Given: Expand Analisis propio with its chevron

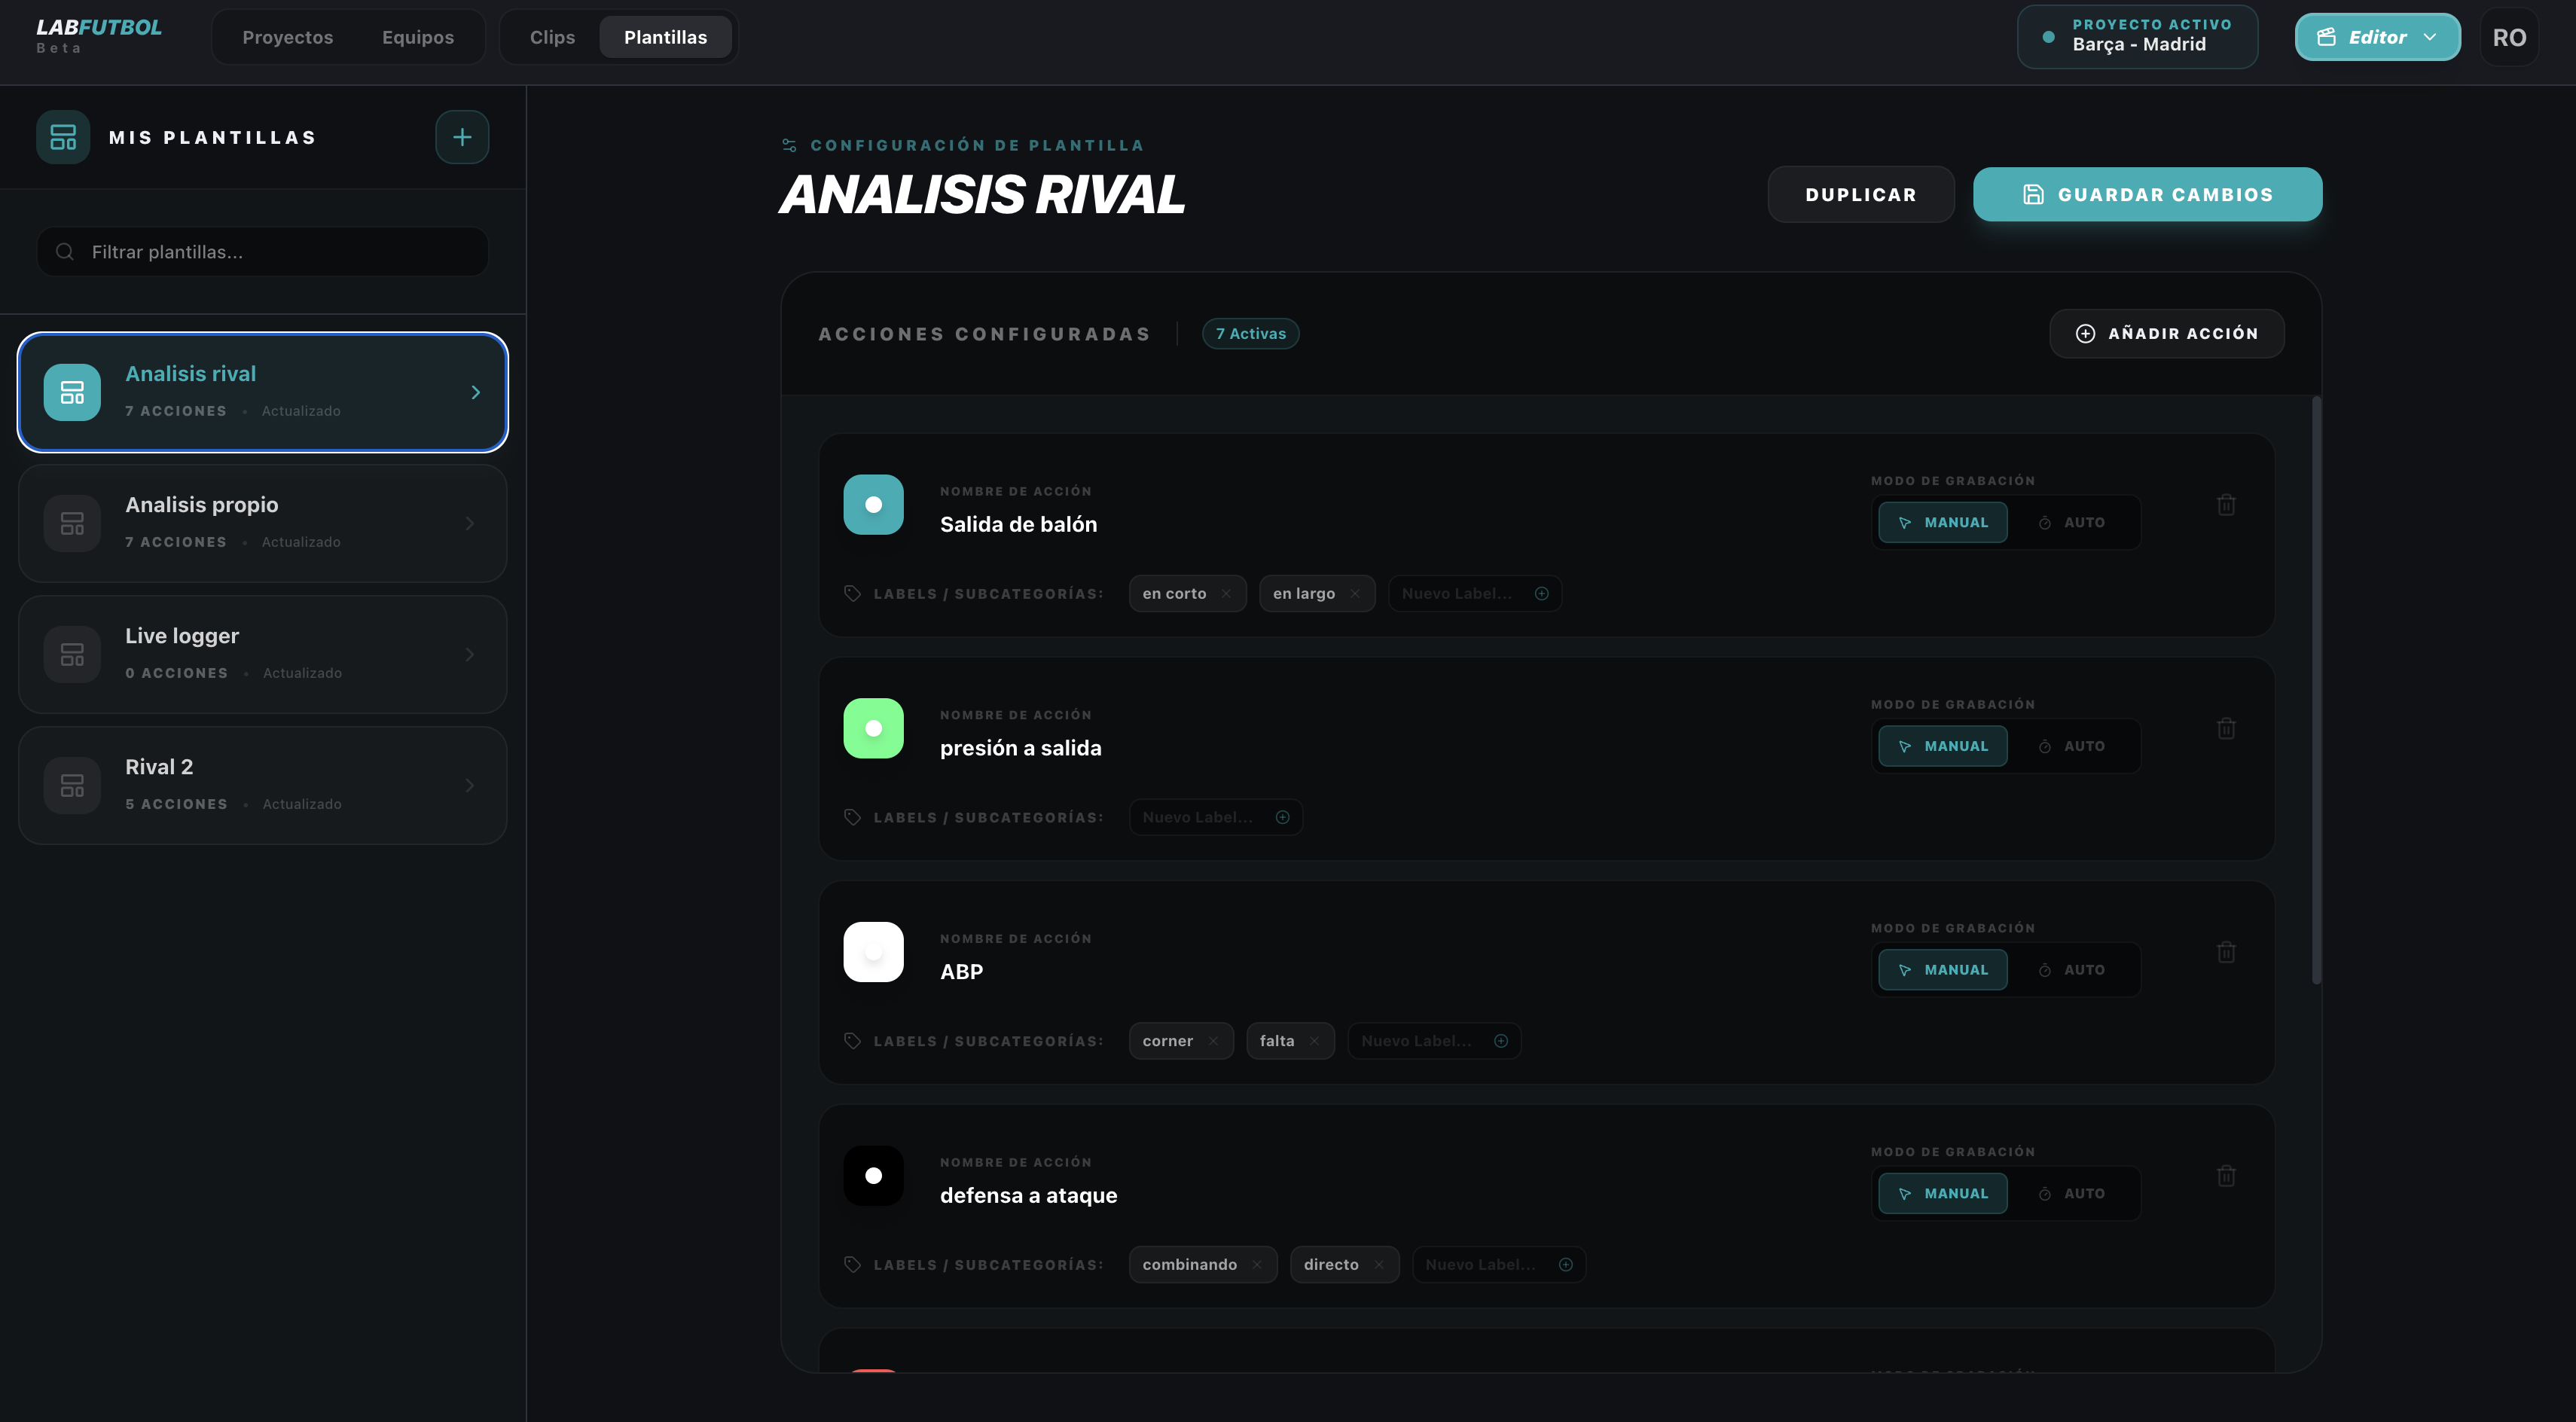Looking at the screenshot, I should (470, 523).
